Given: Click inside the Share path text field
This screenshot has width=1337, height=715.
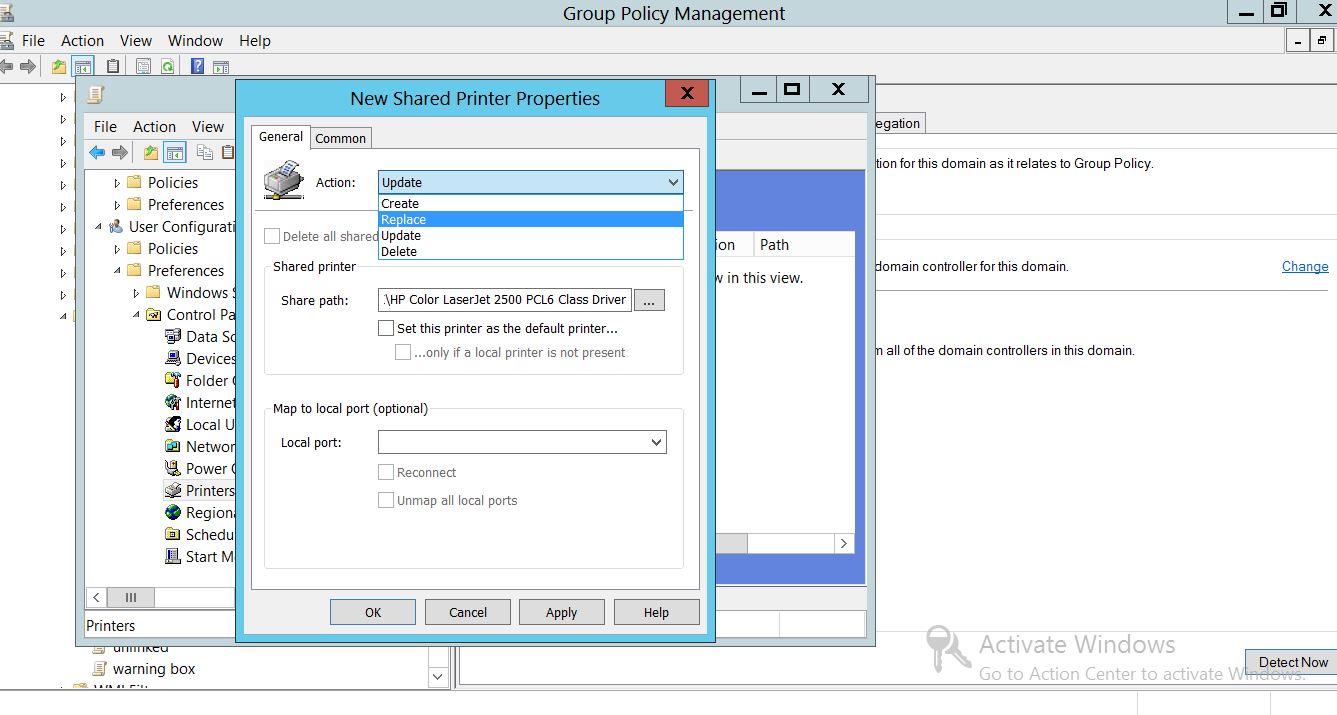Looking at the screenshot, I should pos(504,300).
